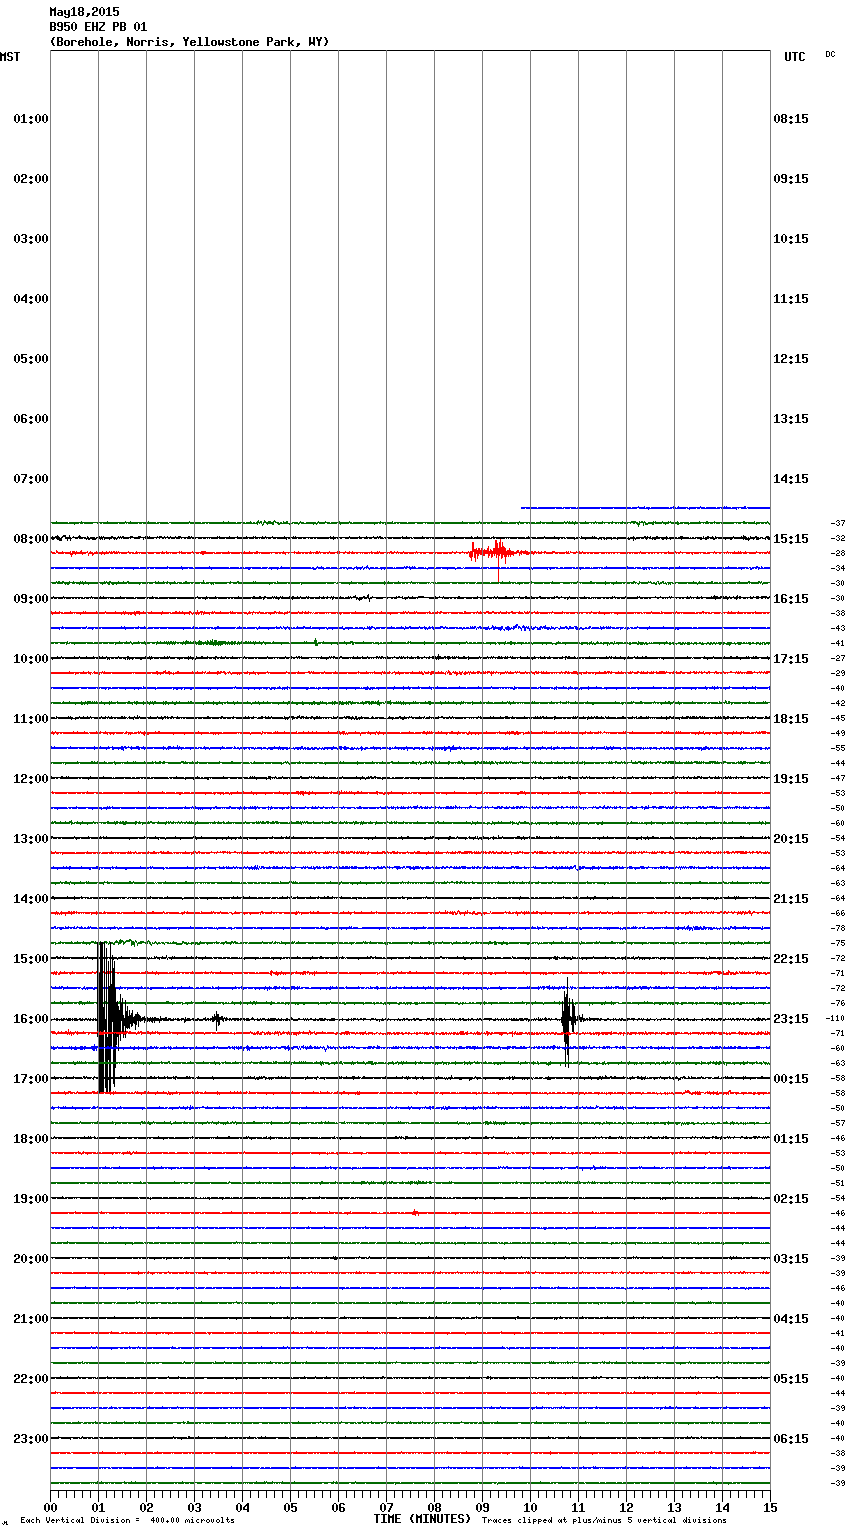Select the MST hour label '14:00'

point(31,899)
